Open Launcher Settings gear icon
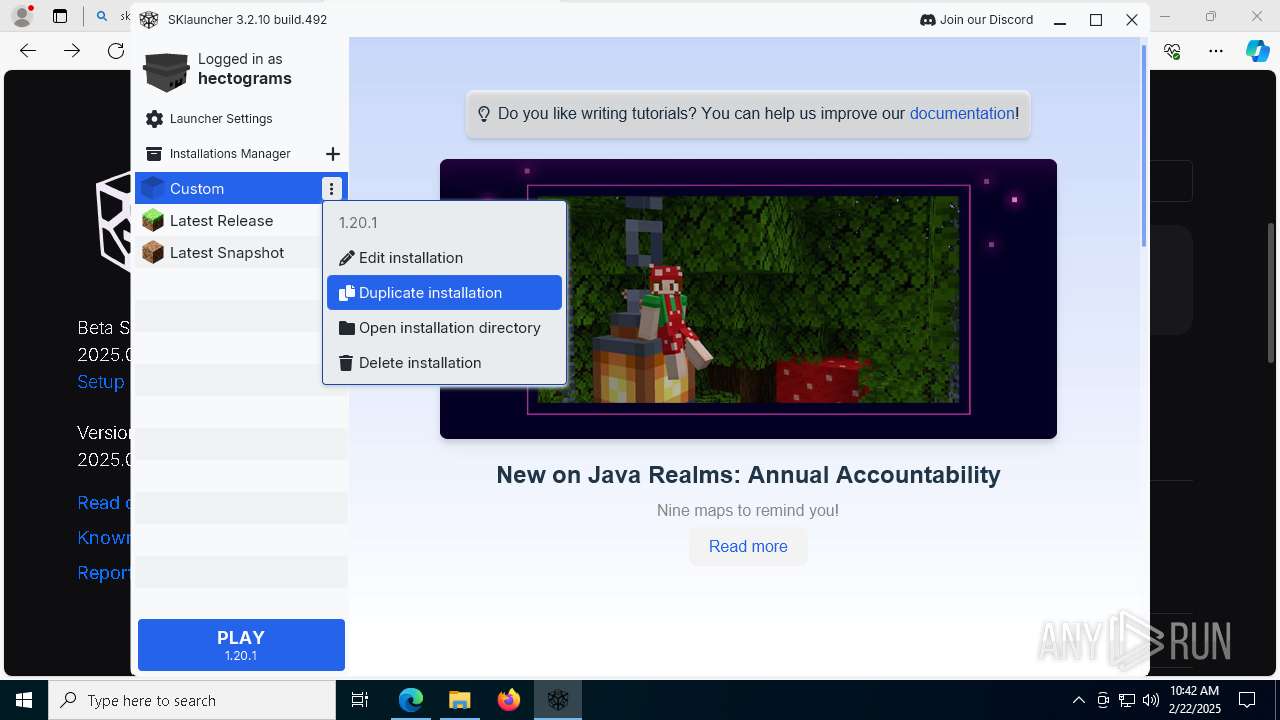 pos(154,119)
